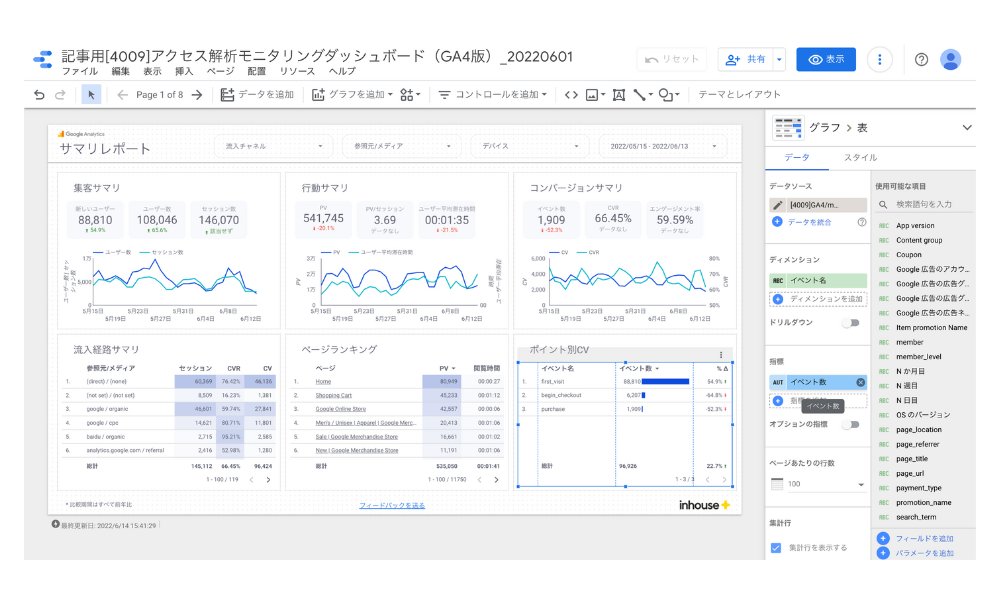
Task: Select the イベント名 dimension chip
Action: (x=818, y=281)
